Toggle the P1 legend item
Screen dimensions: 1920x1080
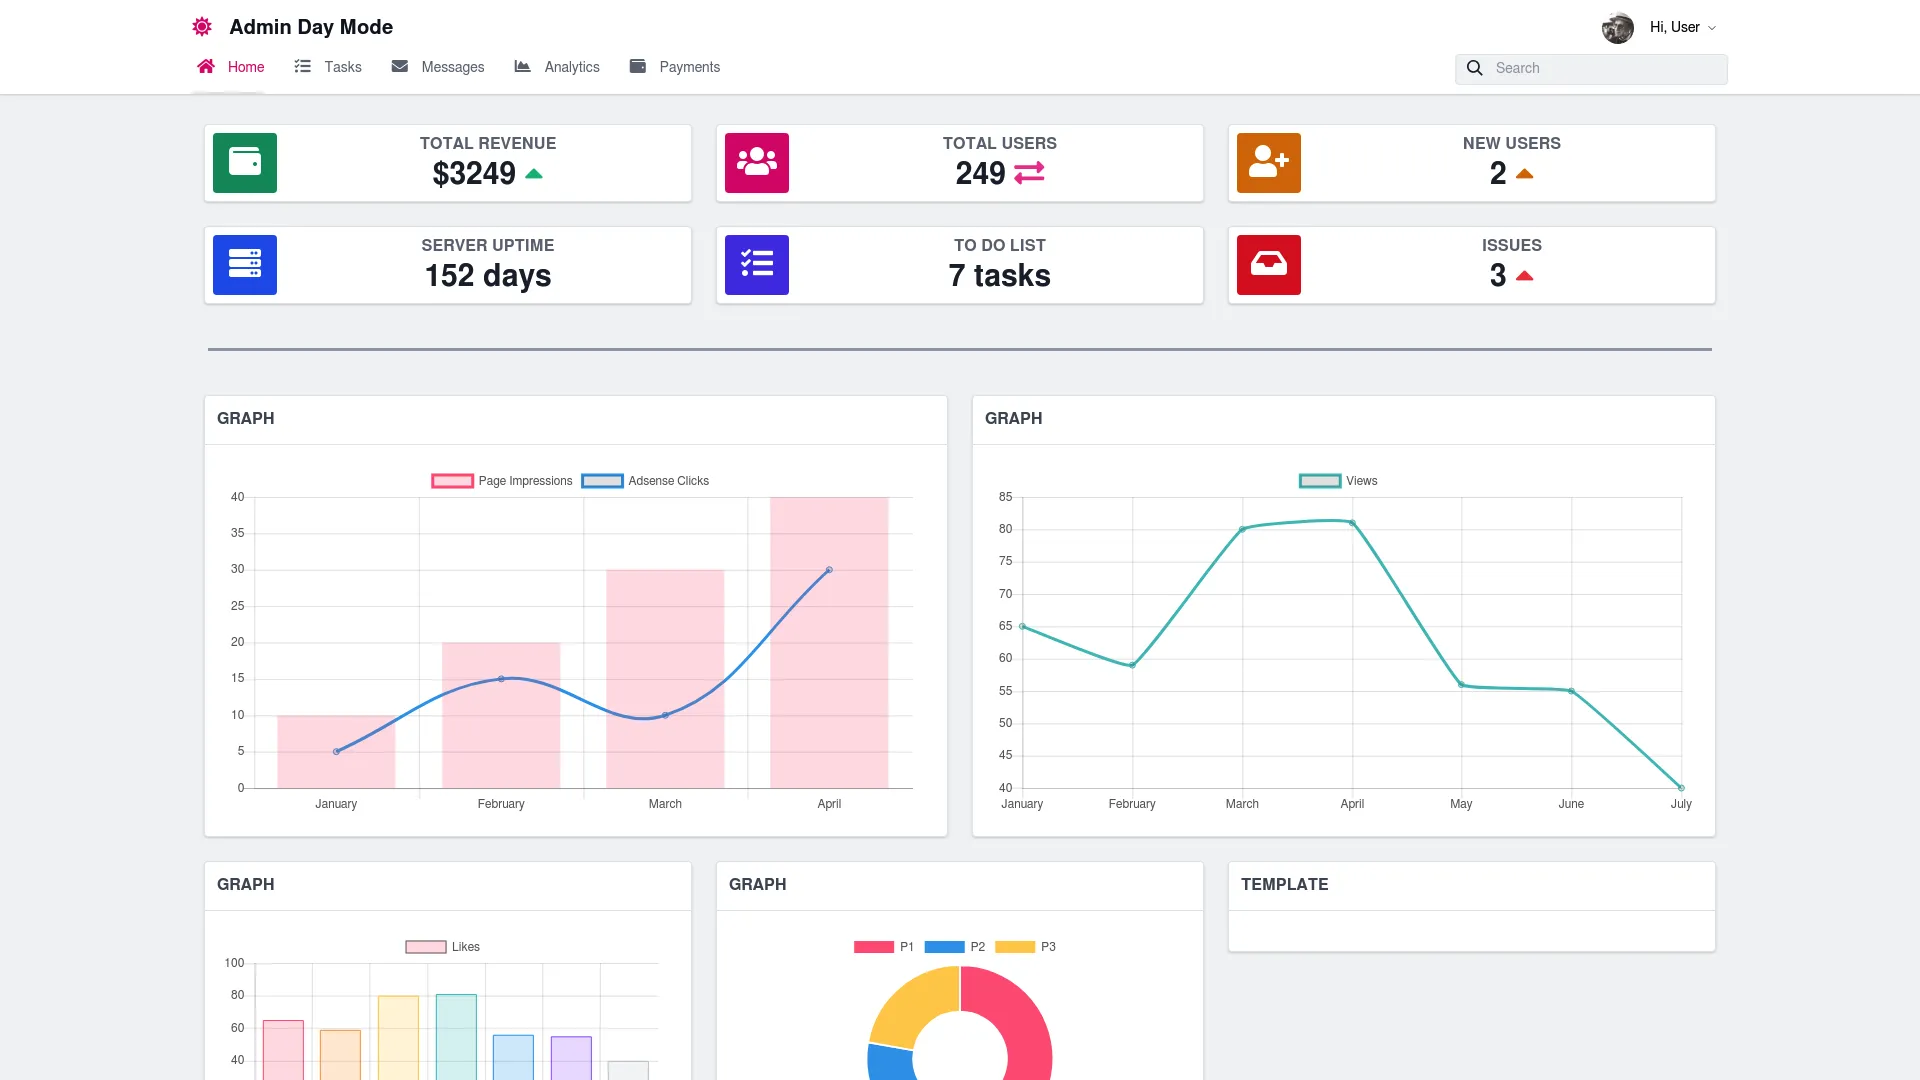(884, 947)
